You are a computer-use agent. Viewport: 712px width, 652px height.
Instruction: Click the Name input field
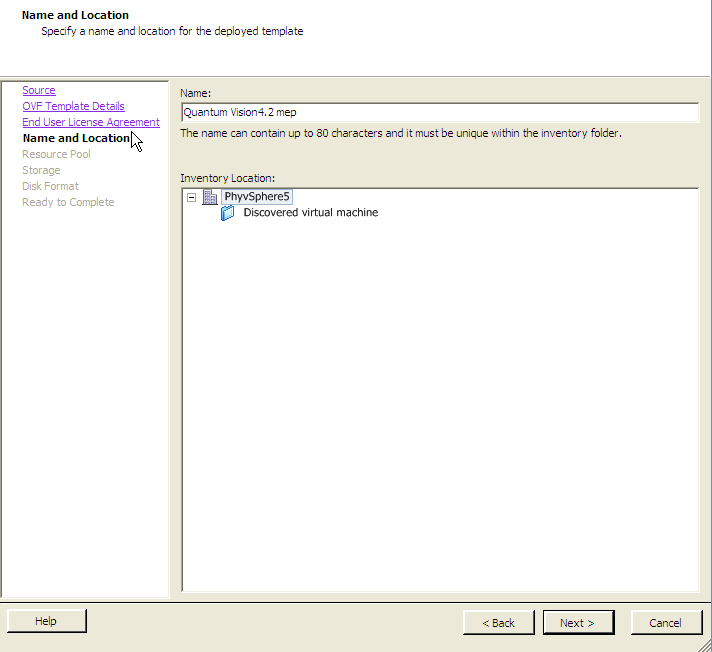click(x=440, y=112)
